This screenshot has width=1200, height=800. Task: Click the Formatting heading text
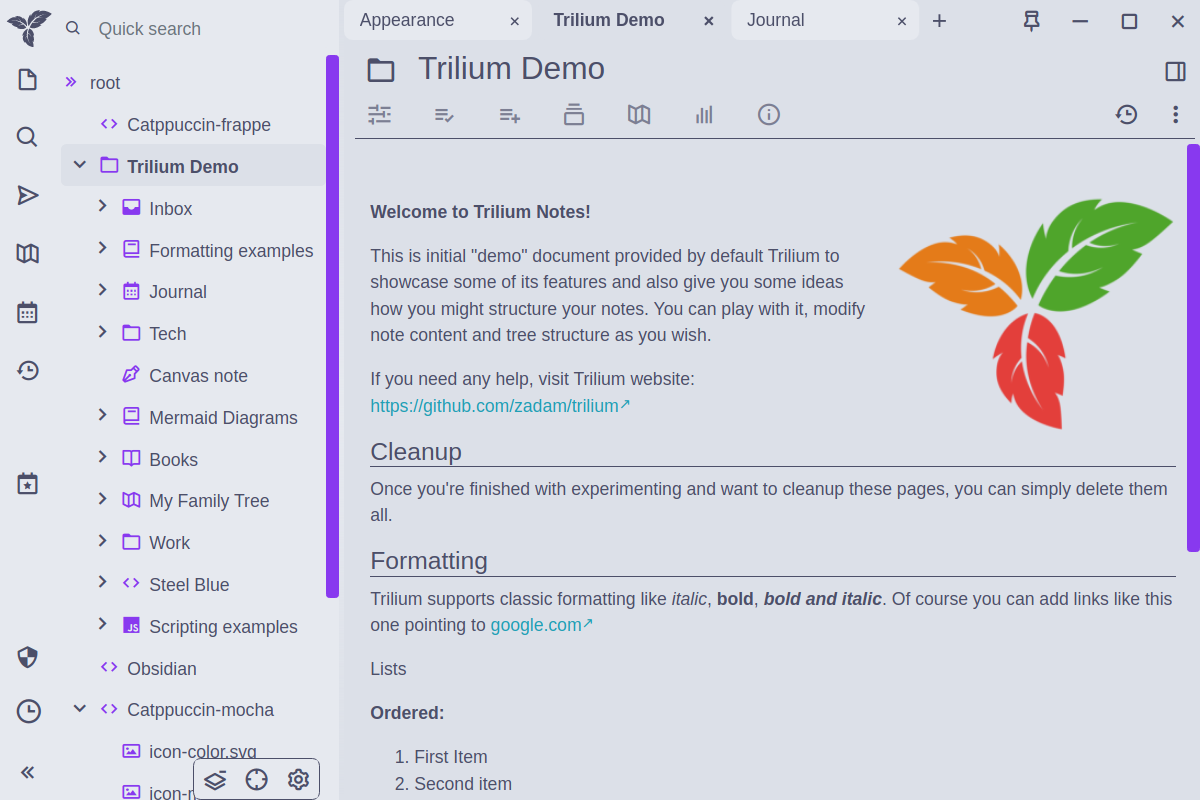429,561
